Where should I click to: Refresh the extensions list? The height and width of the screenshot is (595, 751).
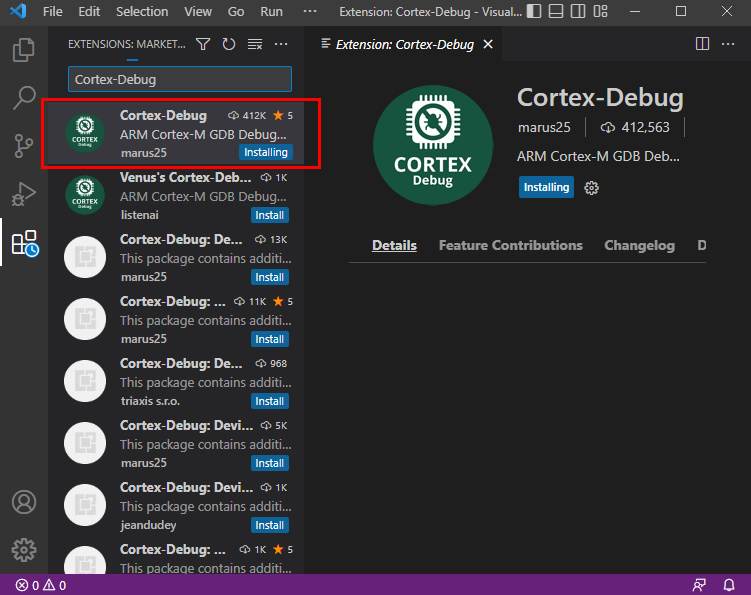[229, 44]
